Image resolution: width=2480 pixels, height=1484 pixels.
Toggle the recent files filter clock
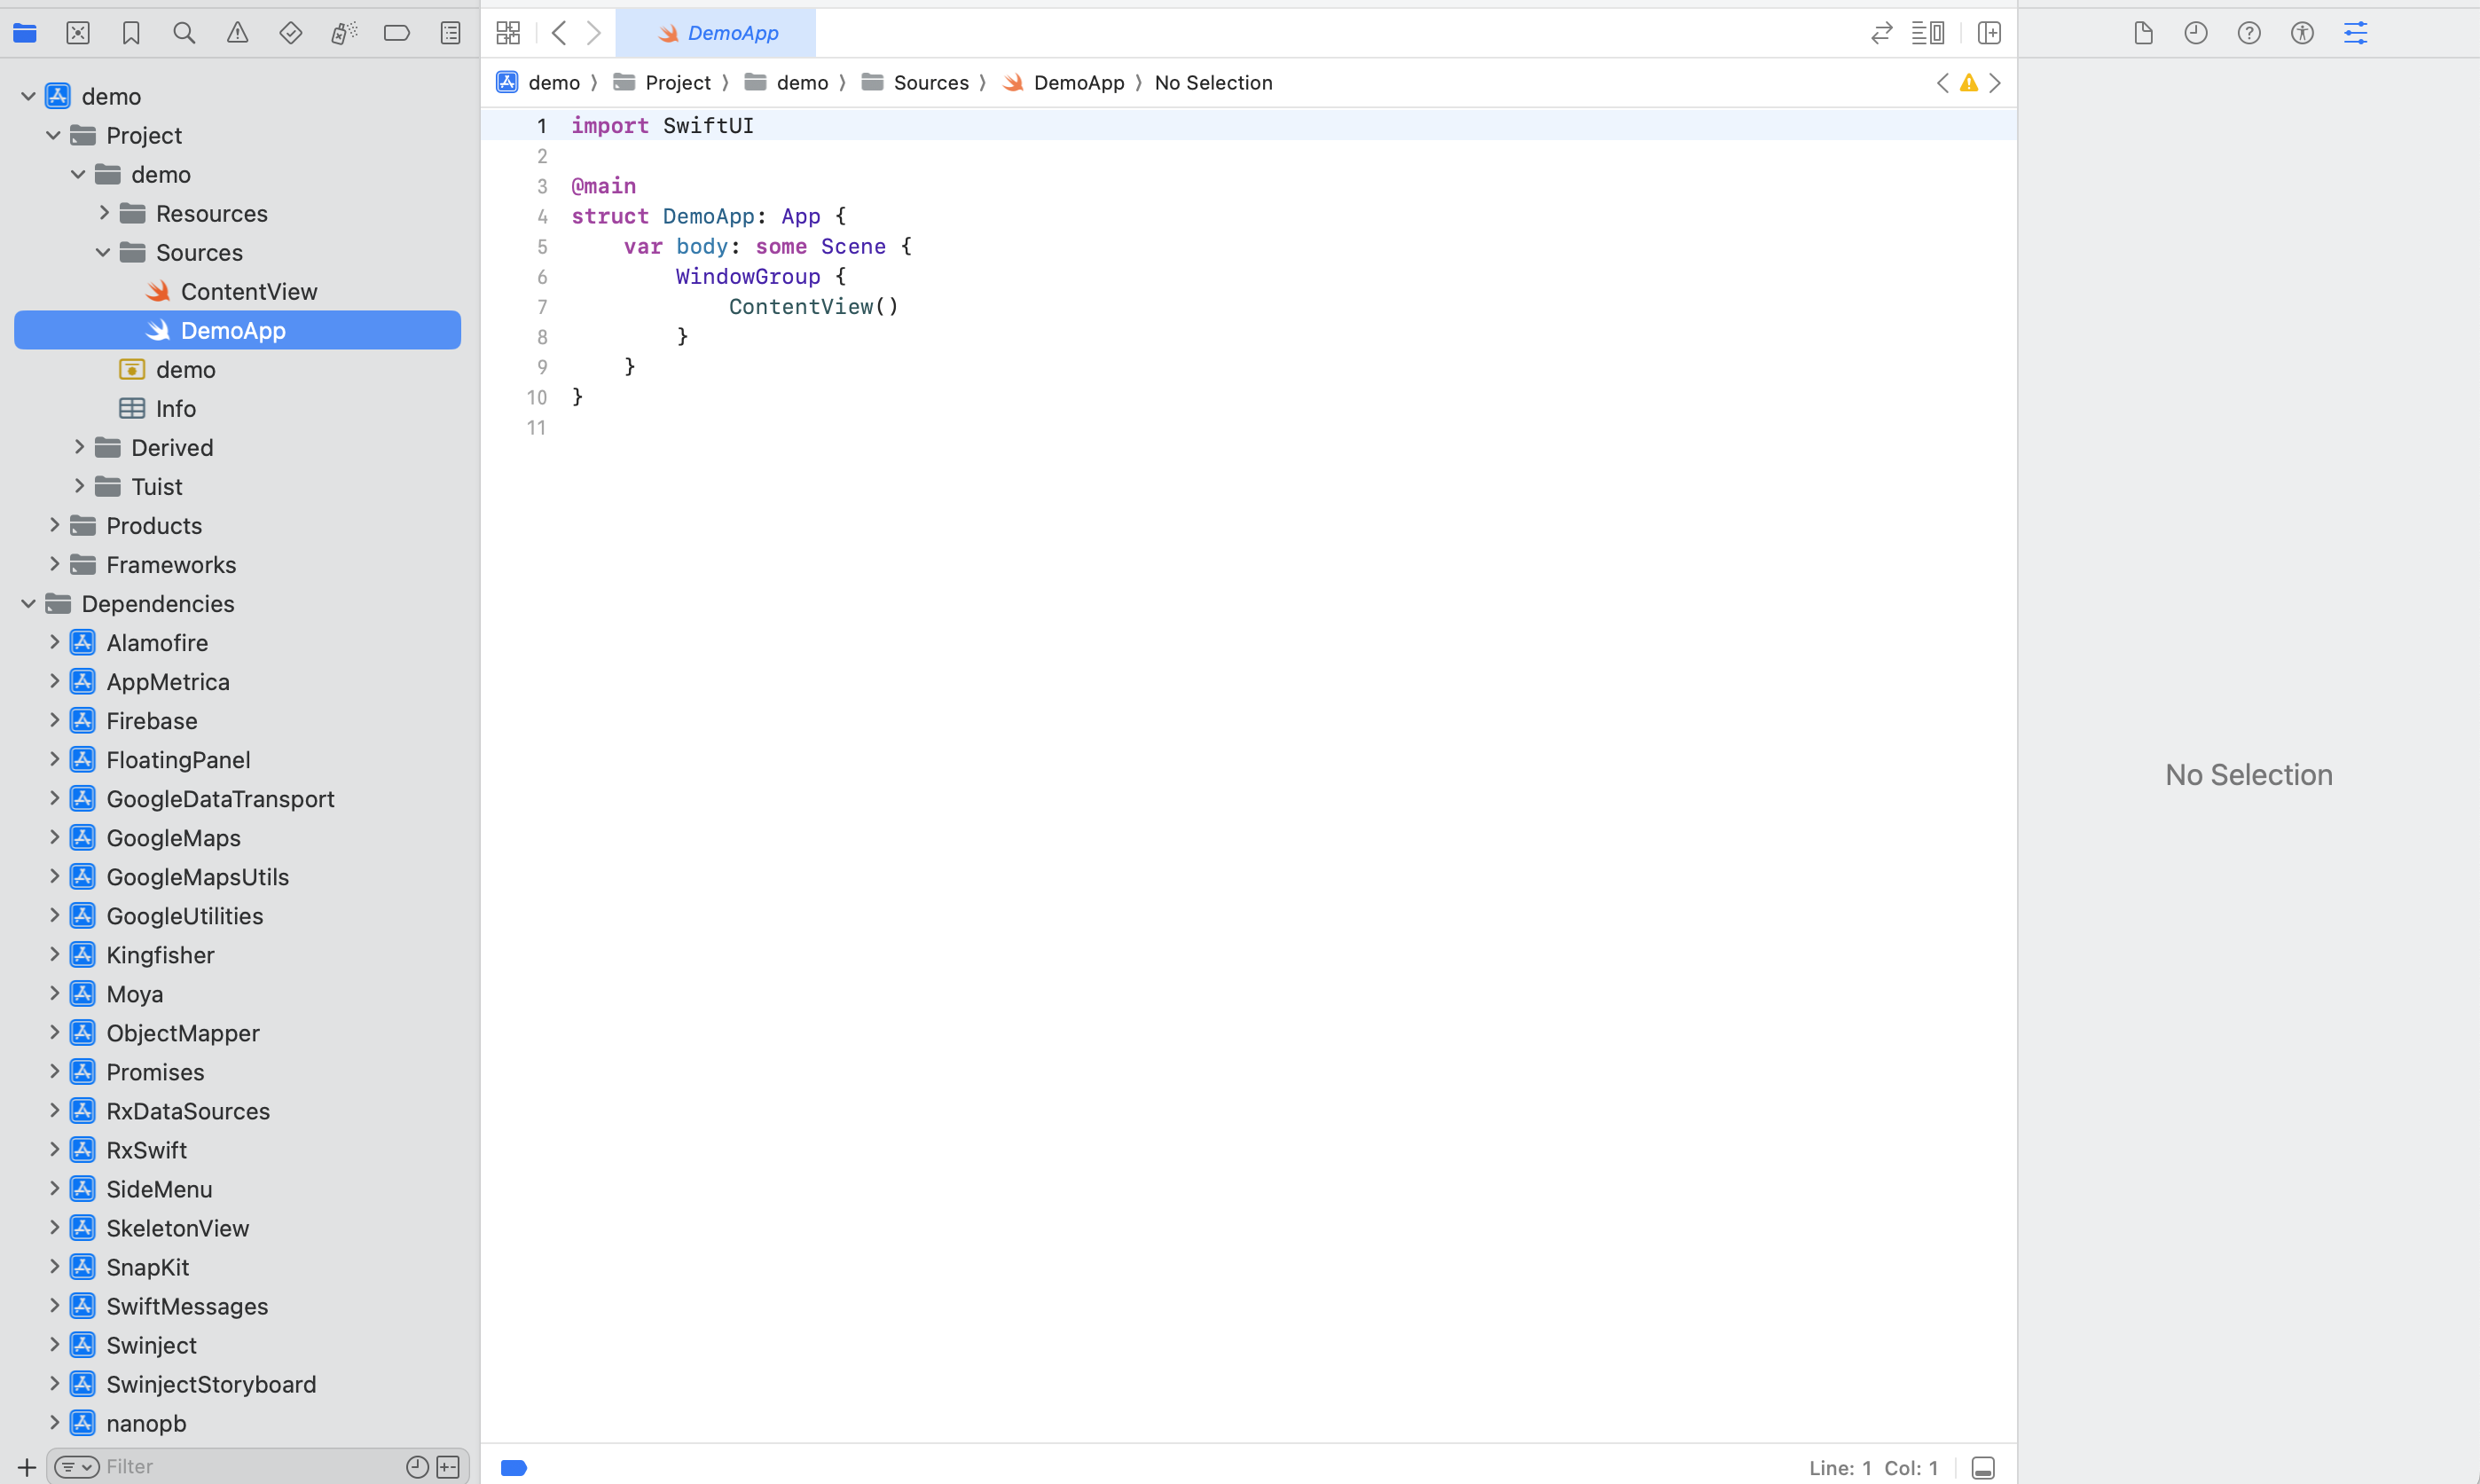click(x=417, y=1467)
